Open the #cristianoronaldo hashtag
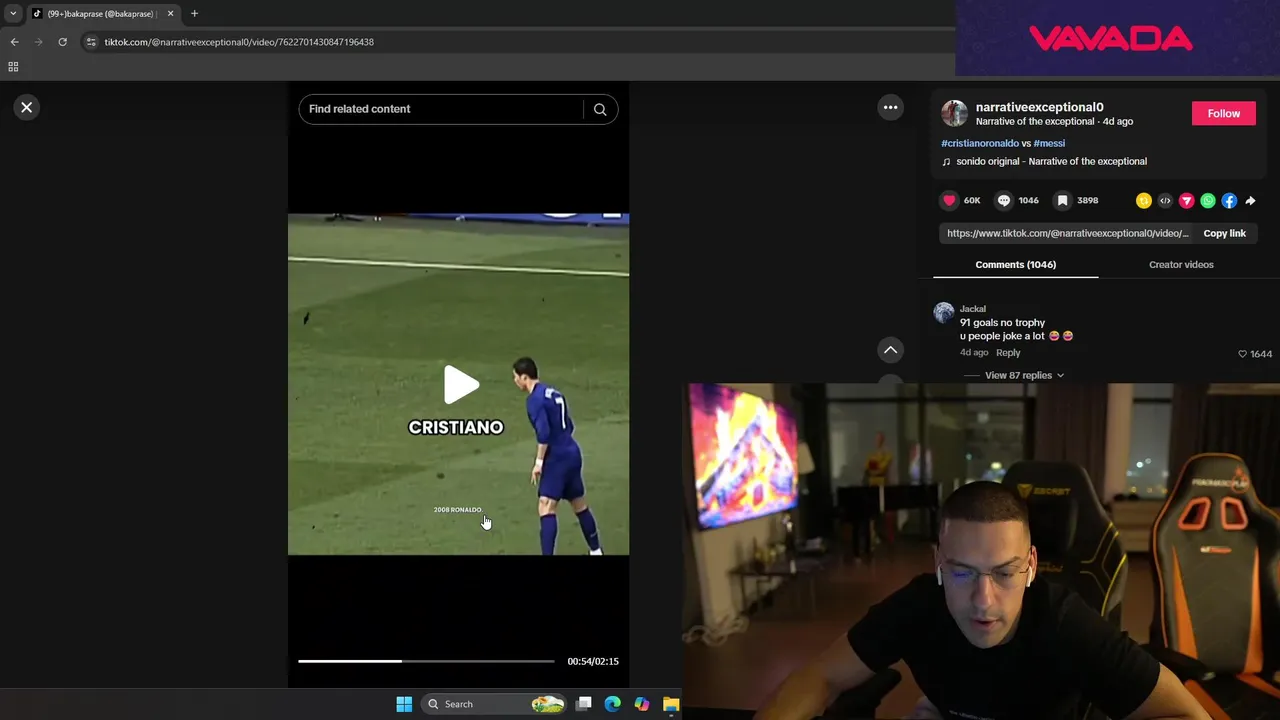Image resolution: width=1280 pixels, height=720 pixels. 980,143
